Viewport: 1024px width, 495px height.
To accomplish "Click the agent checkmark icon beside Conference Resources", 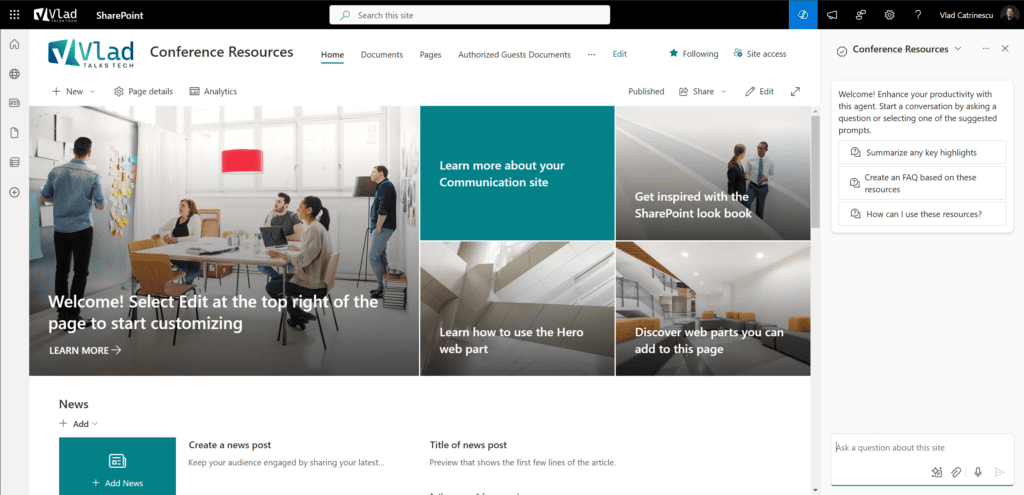I will click(x=842, y=51).
